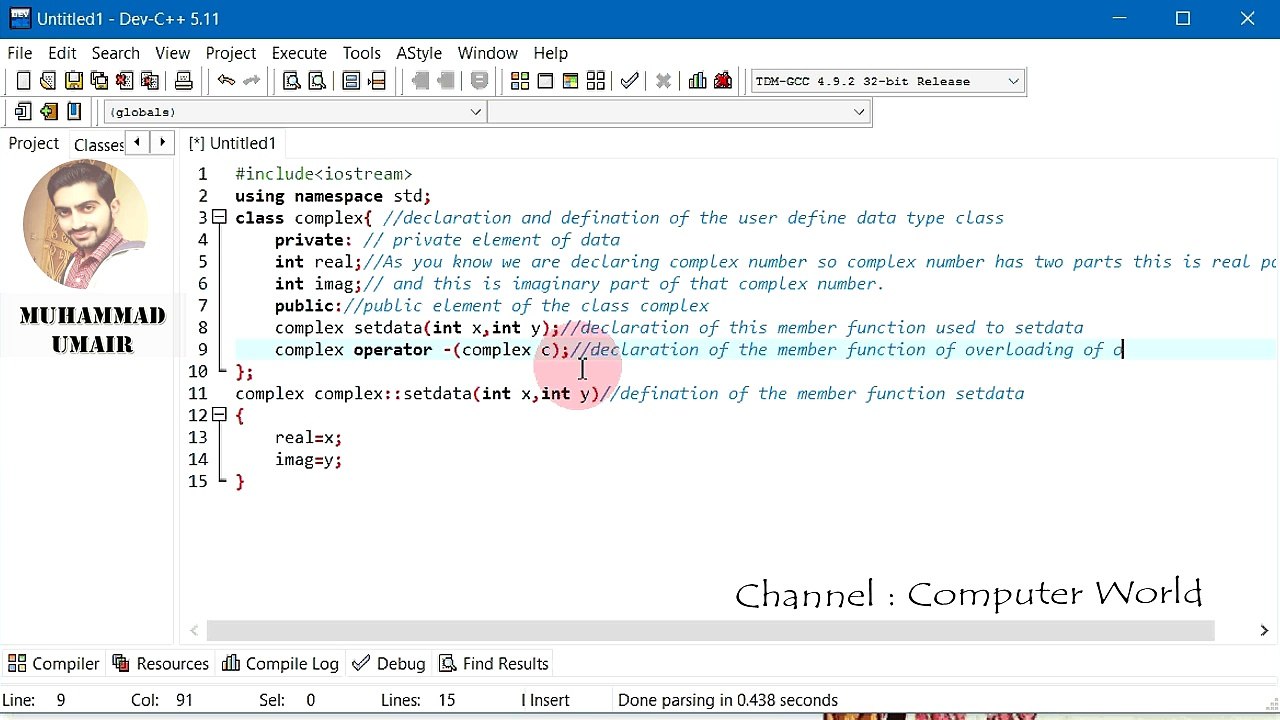Open the Find Results bottom tab
The image size is (1280, 720).
click(x=494, y=664)
